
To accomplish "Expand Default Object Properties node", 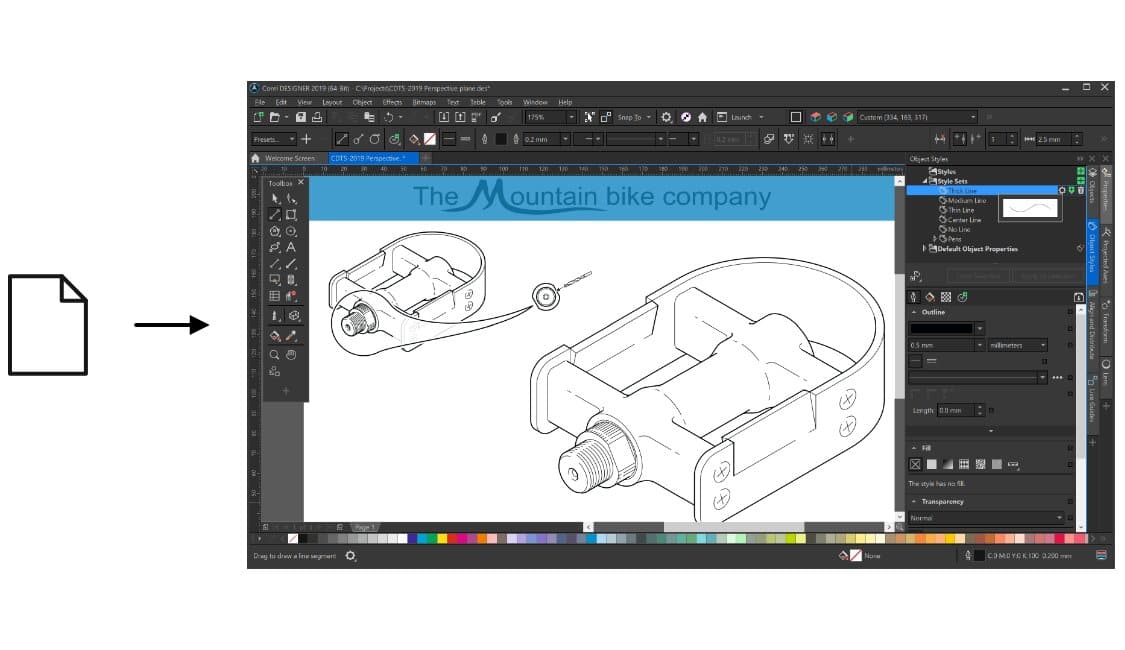I will (925, 249).
